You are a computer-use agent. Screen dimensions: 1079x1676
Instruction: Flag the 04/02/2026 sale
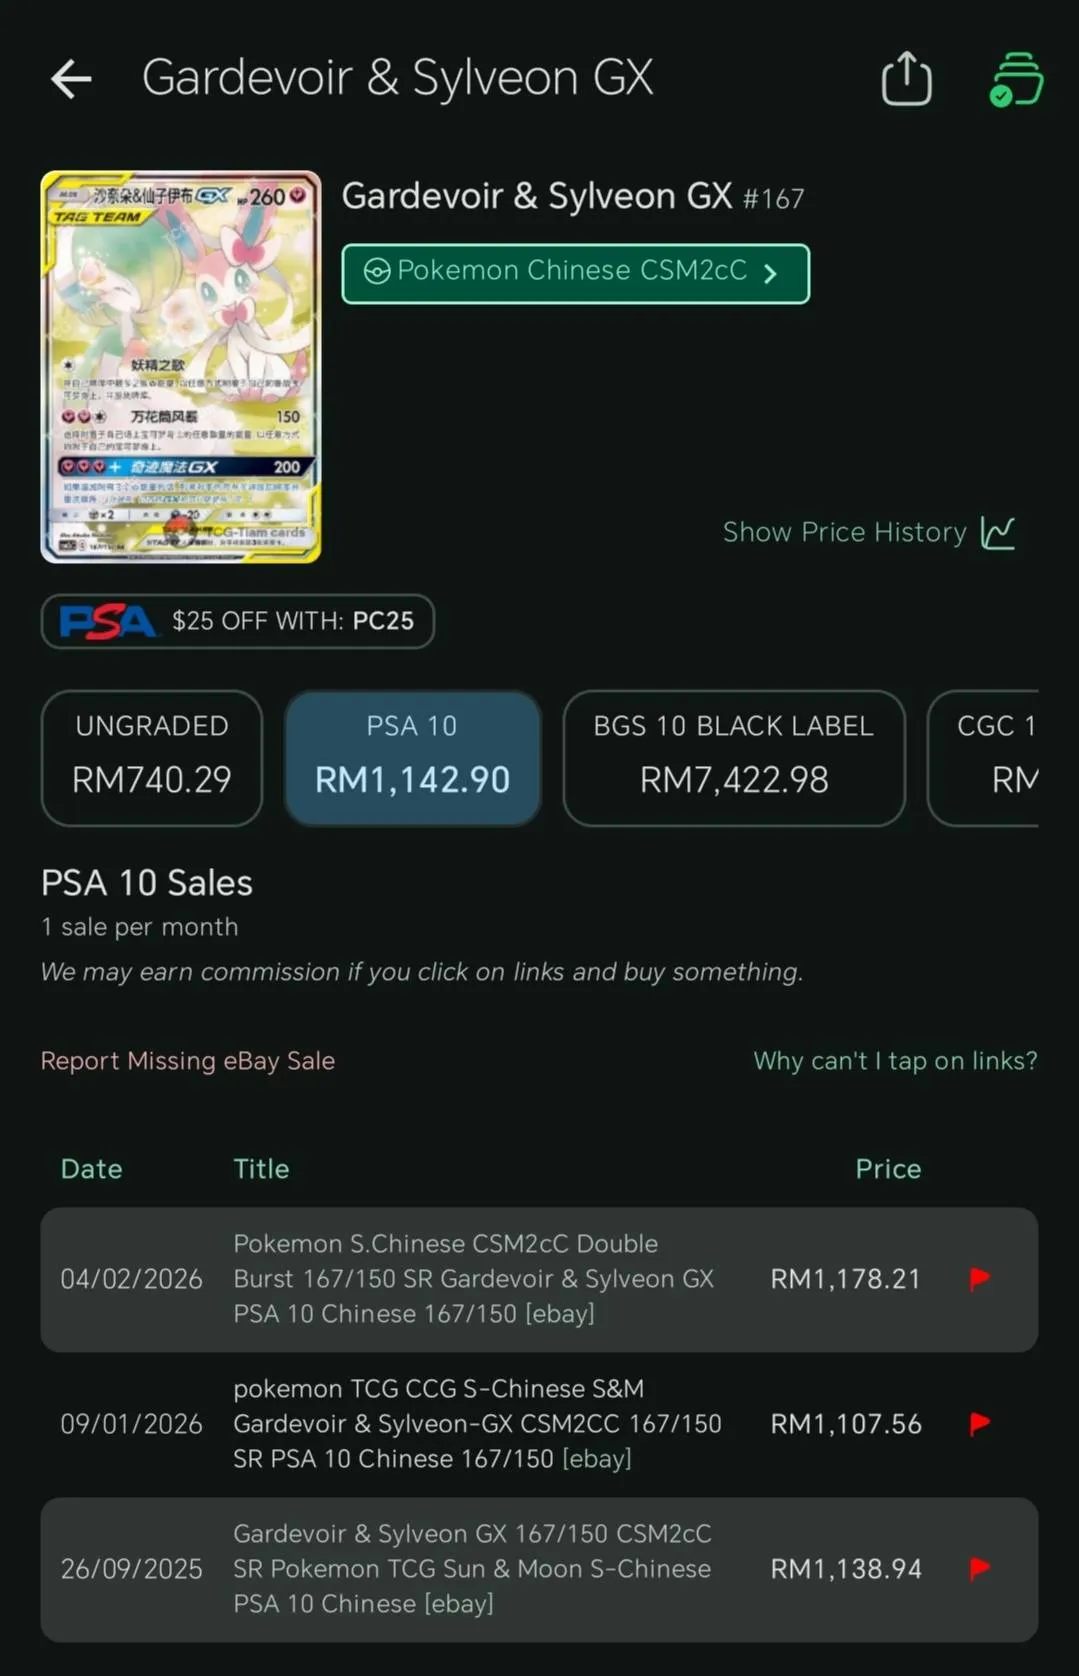(x=980, y=1278)
